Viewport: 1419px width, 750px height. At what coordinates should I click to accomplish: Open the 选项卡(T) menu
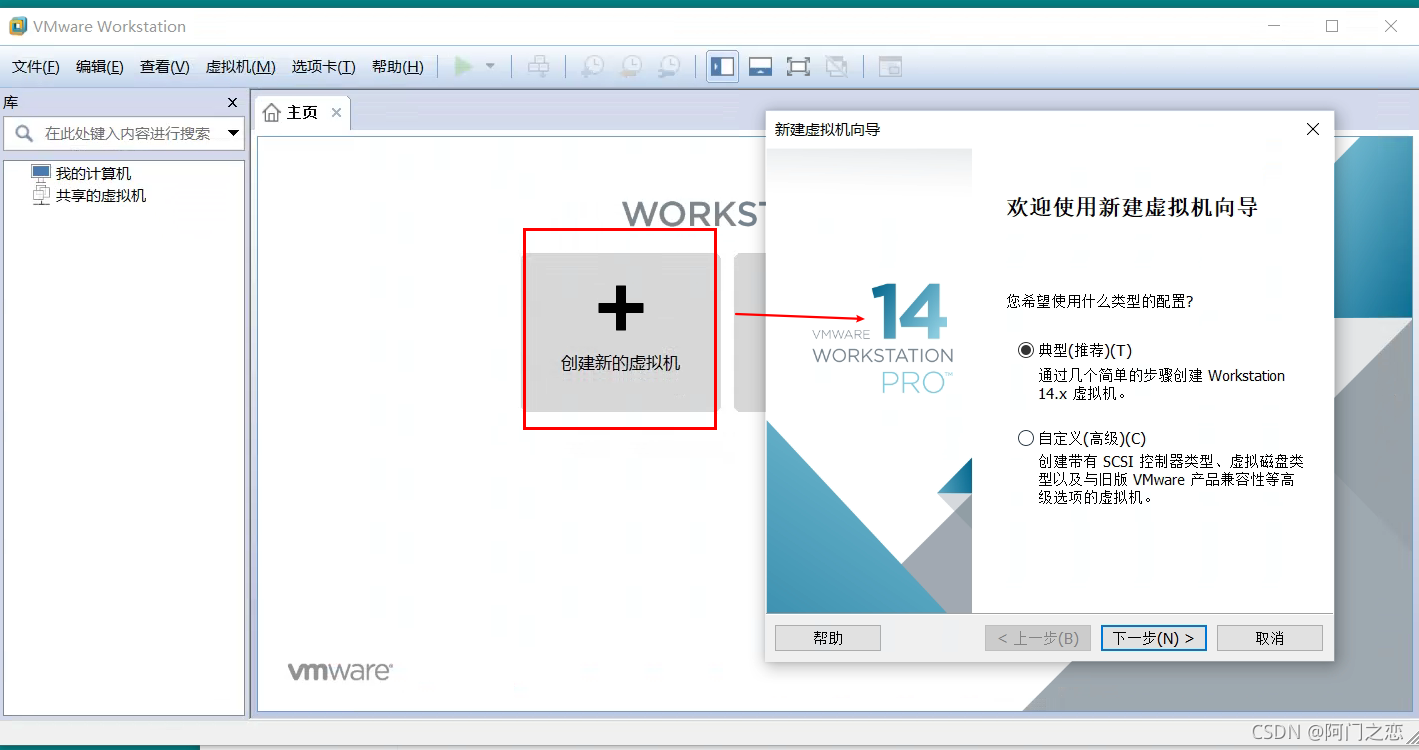[323, 67]
